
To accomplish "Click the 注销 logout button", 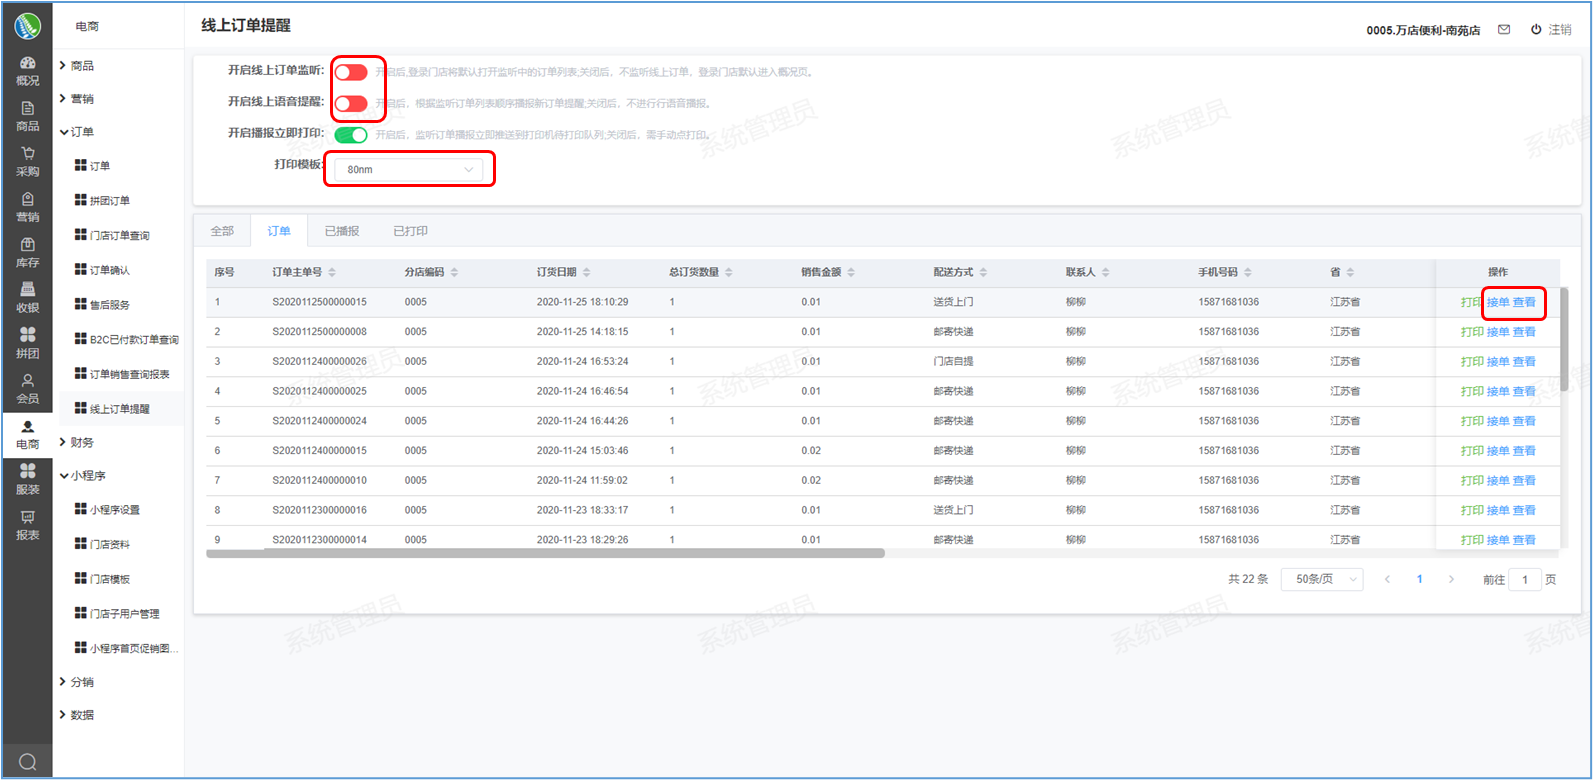I will coord(1551,30).
